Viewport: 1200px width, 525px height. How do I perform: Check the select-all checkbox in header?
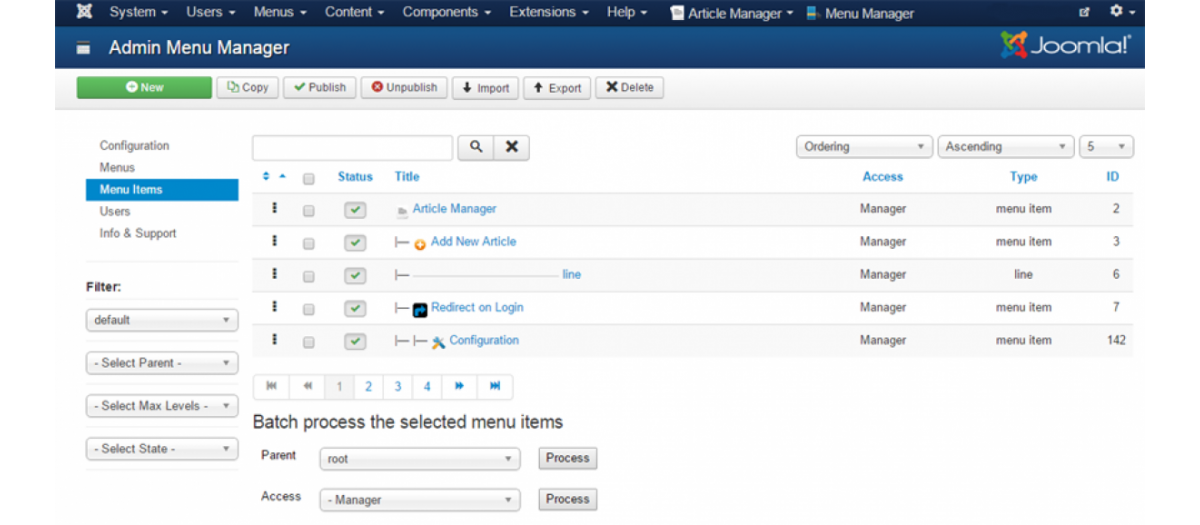[x=309, y=178]
